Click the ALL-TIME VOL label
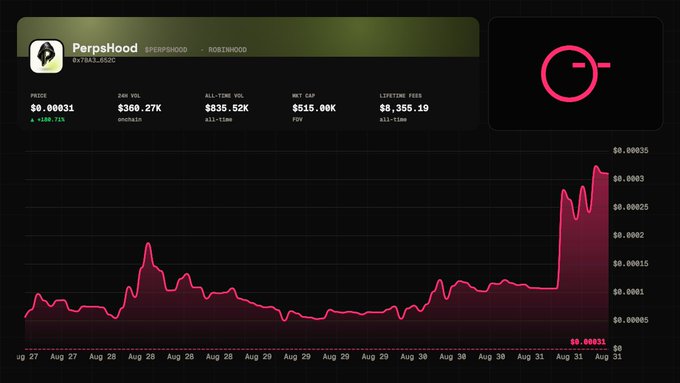The width and height of the screenshot is (680, 383). coord(224,96)
